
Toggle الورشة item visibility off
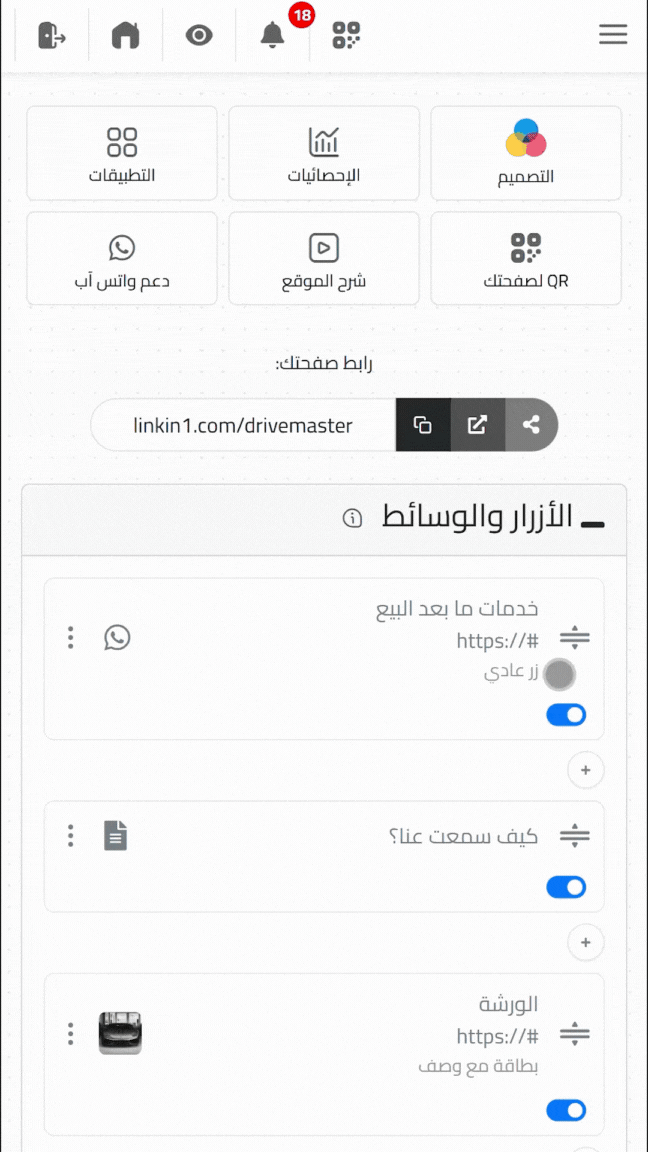[x=566, y=1110]
